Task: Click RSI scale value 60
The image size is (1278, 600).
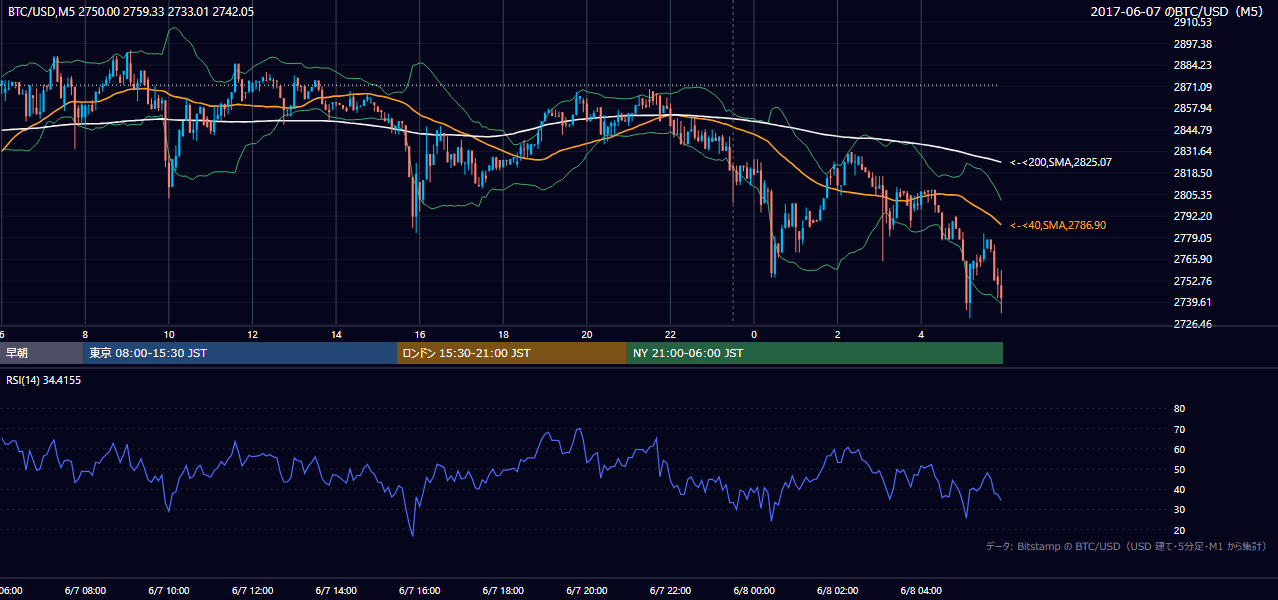Action: (1179, 449)
